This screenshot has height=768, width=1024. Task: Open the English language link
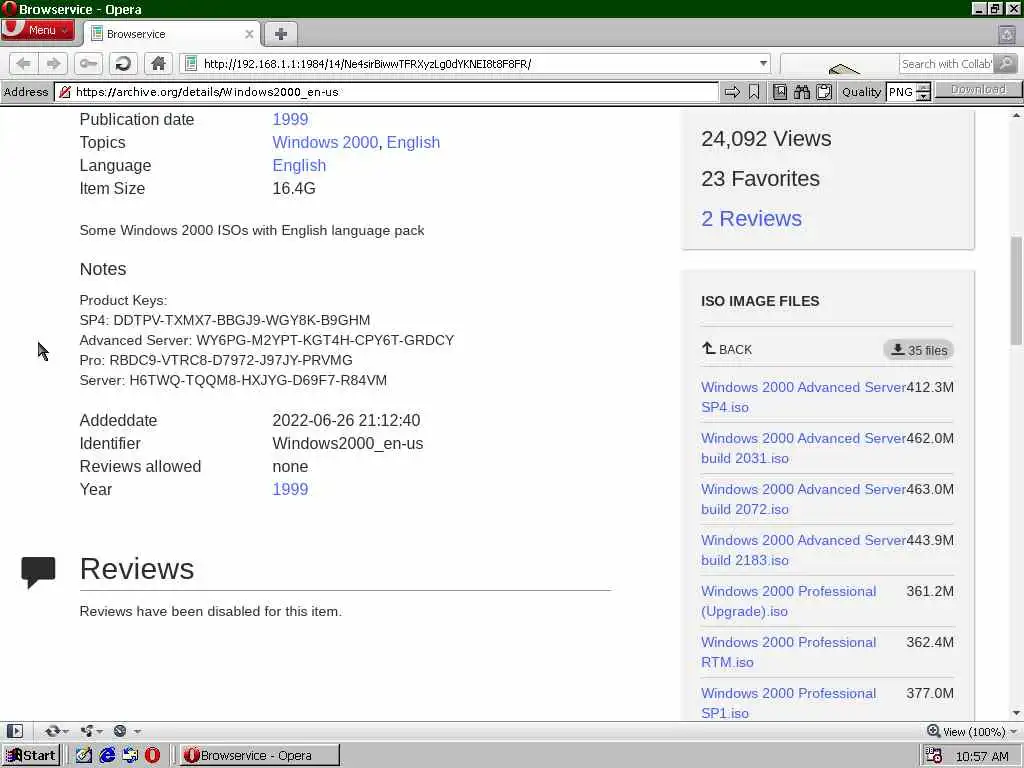pyautogui.click(x=299, y=165)
